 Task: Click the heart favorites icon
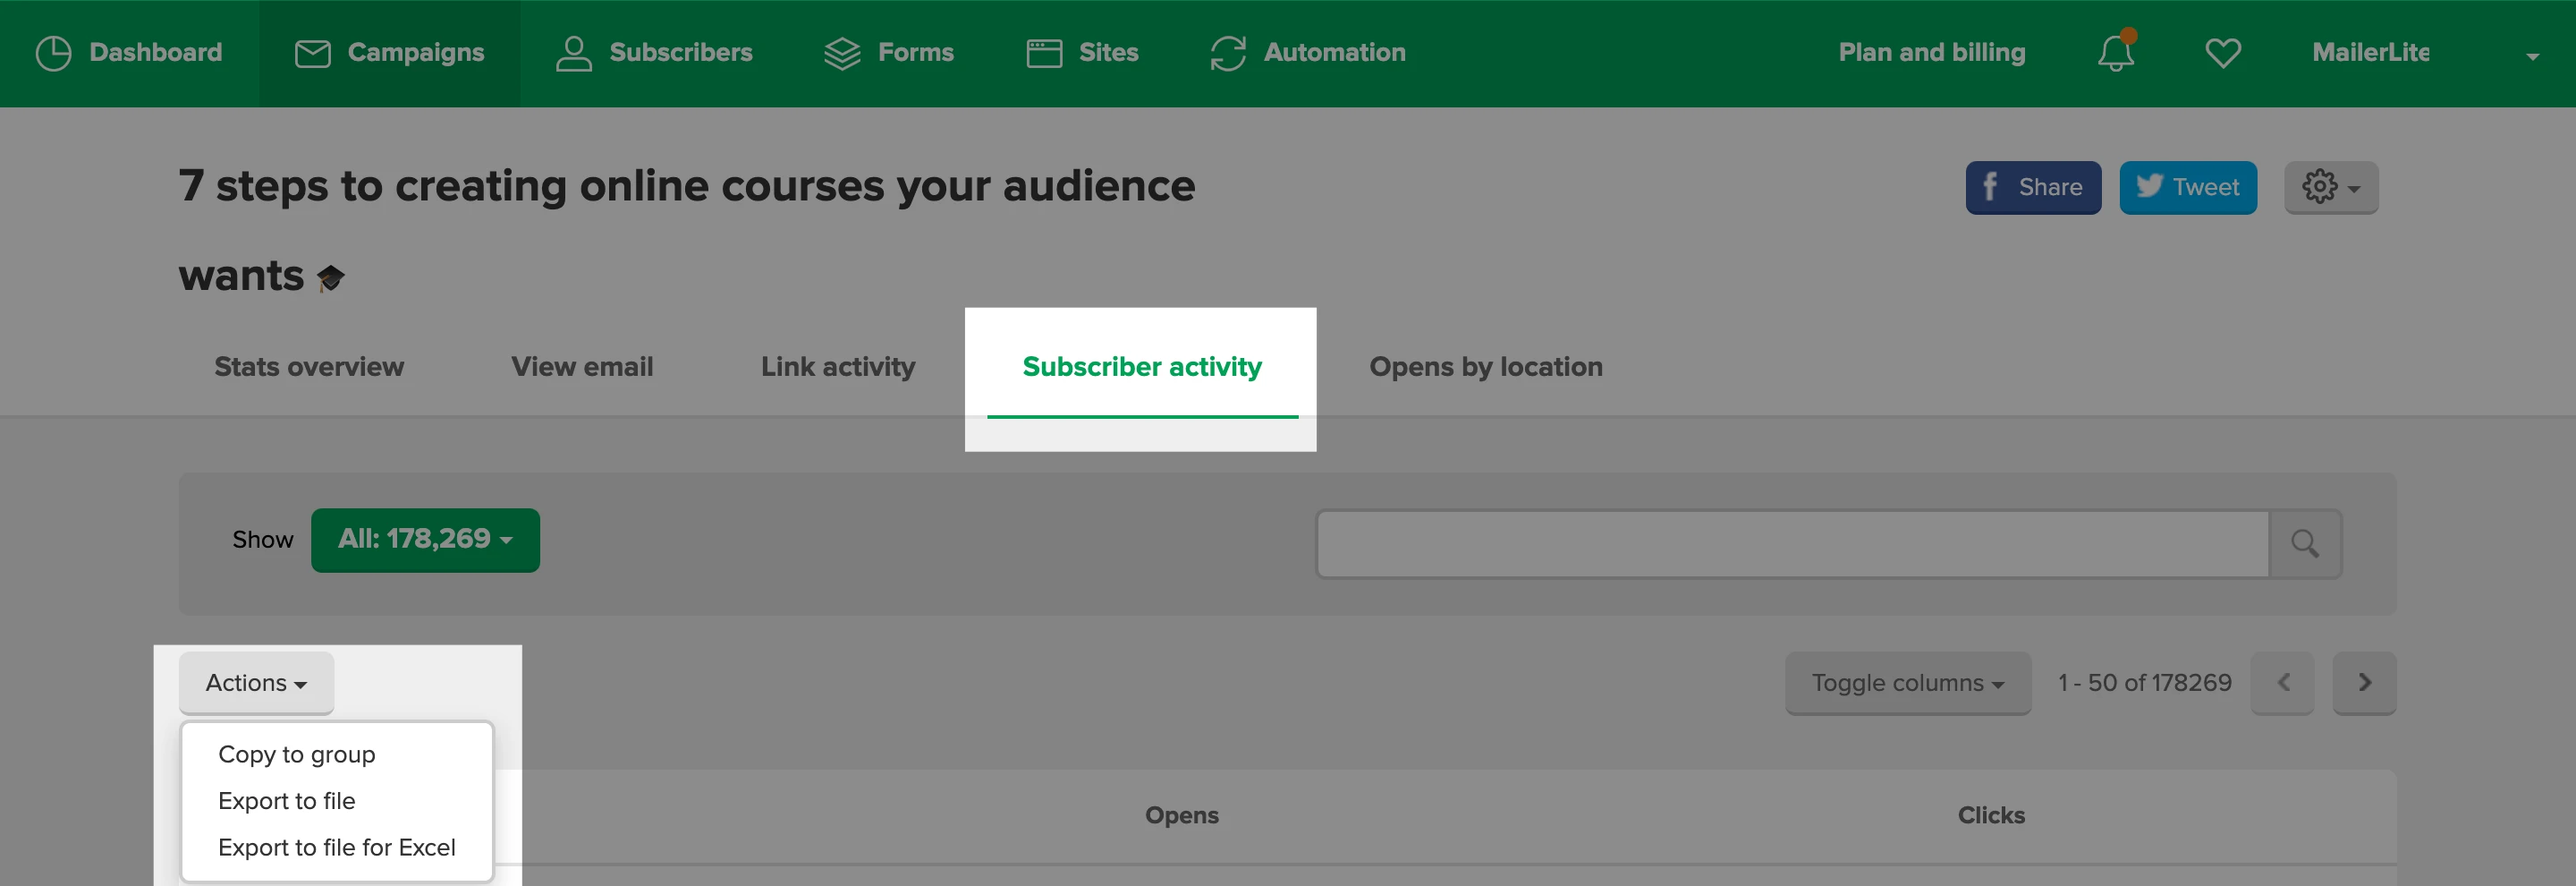click(x=2222, y=53)
